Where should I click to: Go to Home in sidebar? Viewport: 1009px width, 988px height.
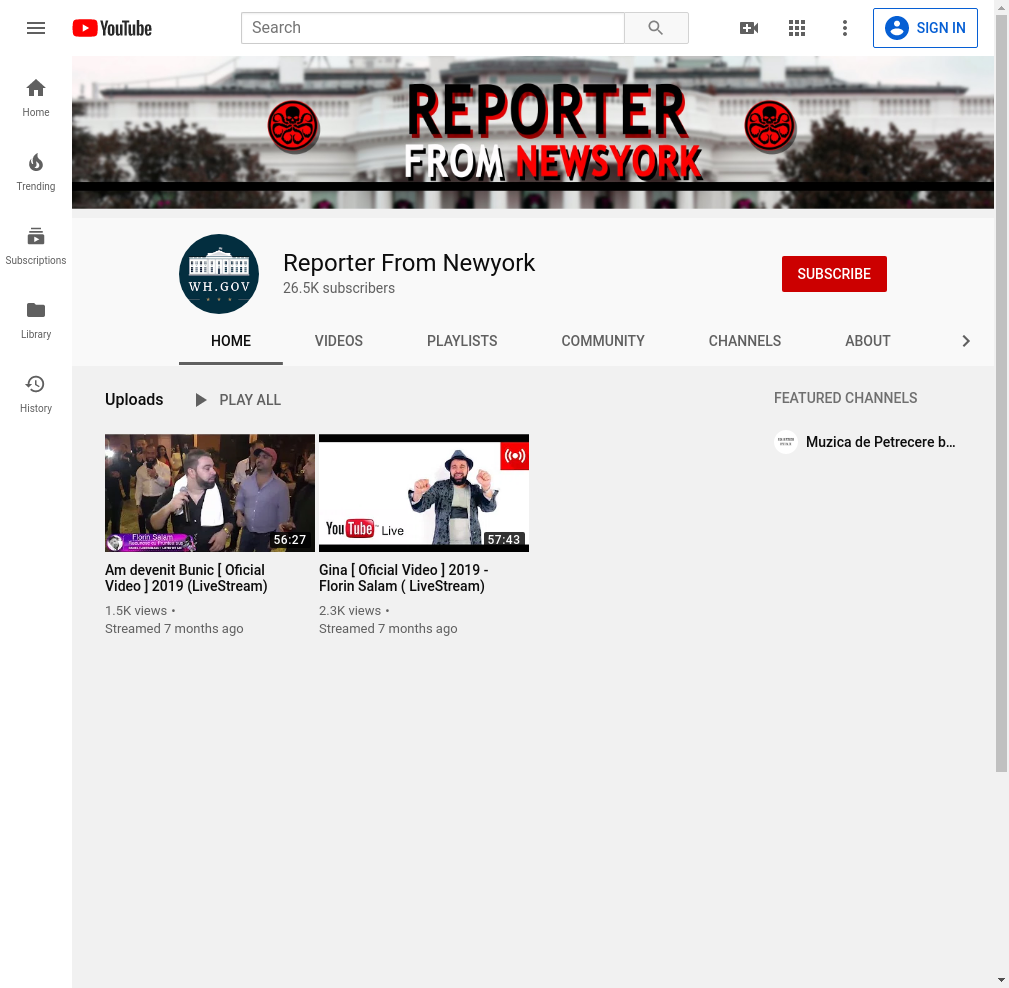(36, 98)
